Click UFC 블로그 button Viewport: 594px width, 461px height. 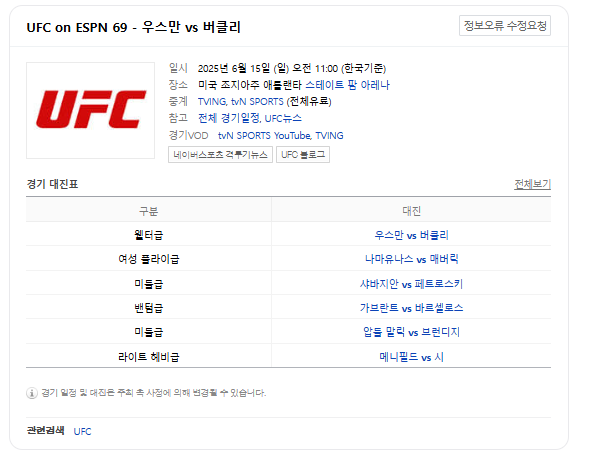pos(303,155)
